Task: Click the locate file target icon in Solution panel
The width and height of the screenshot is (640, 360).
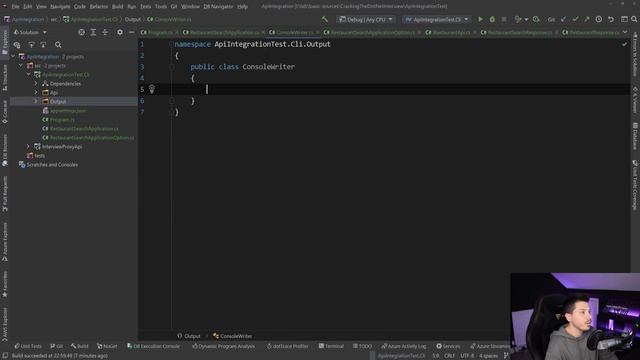Action: coord(82,32)
